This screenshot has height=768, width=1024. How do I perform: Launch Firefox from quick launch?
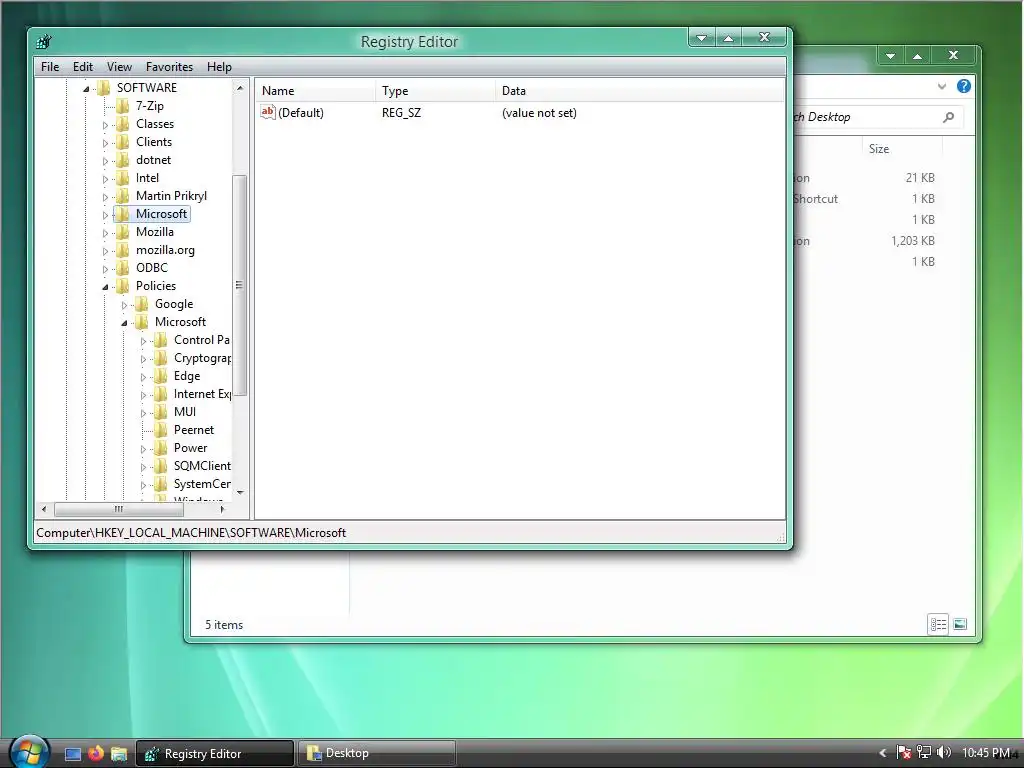(x=96, y=753)
